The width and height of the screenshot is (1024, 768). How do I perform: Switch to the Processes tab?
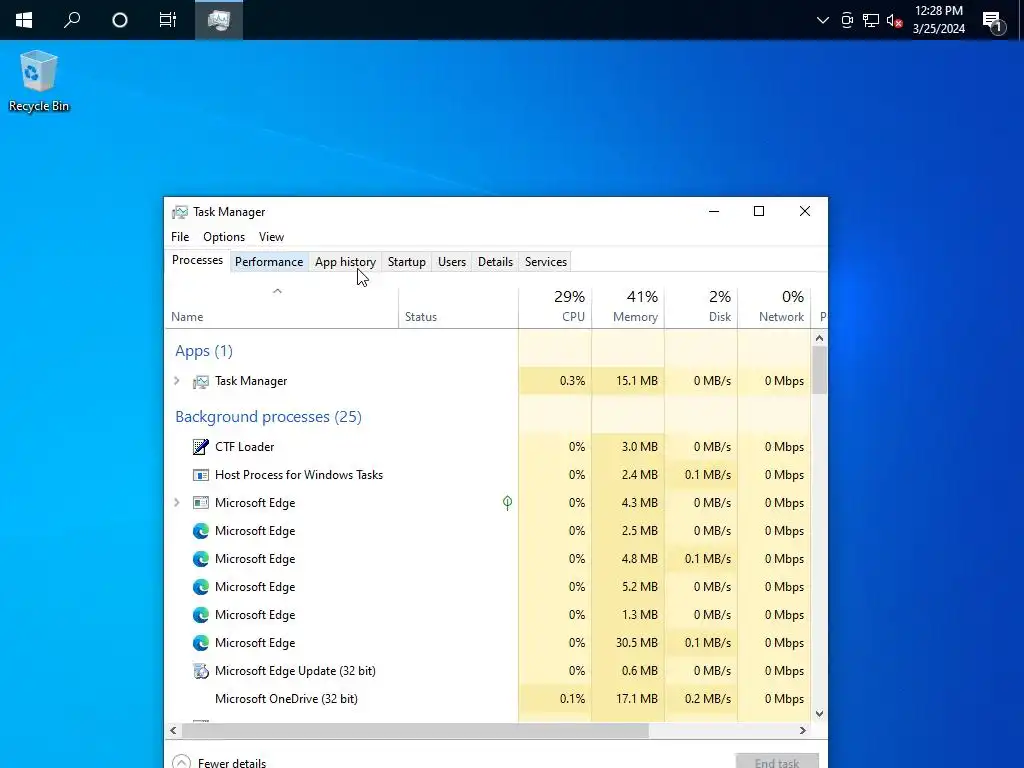[197, 260]
